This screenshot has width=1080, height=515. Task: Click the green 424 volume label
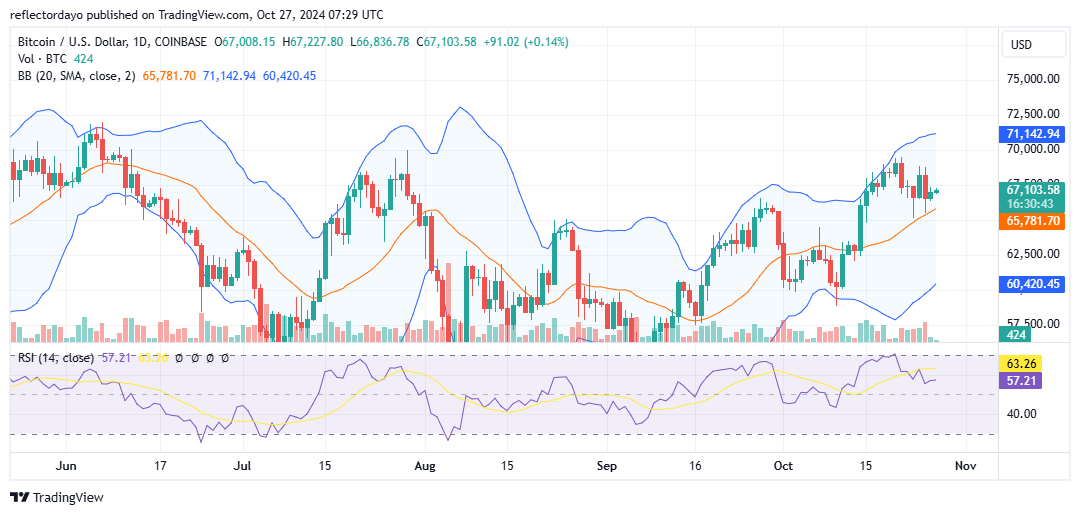point(1016,335)
